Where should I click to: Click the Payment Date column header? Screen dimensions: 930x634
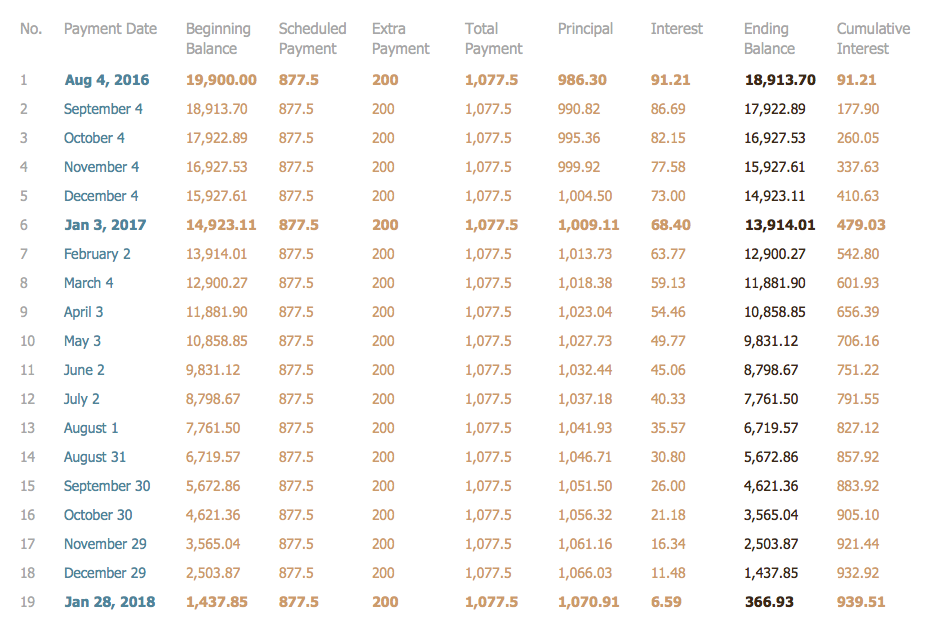point(110,29)
